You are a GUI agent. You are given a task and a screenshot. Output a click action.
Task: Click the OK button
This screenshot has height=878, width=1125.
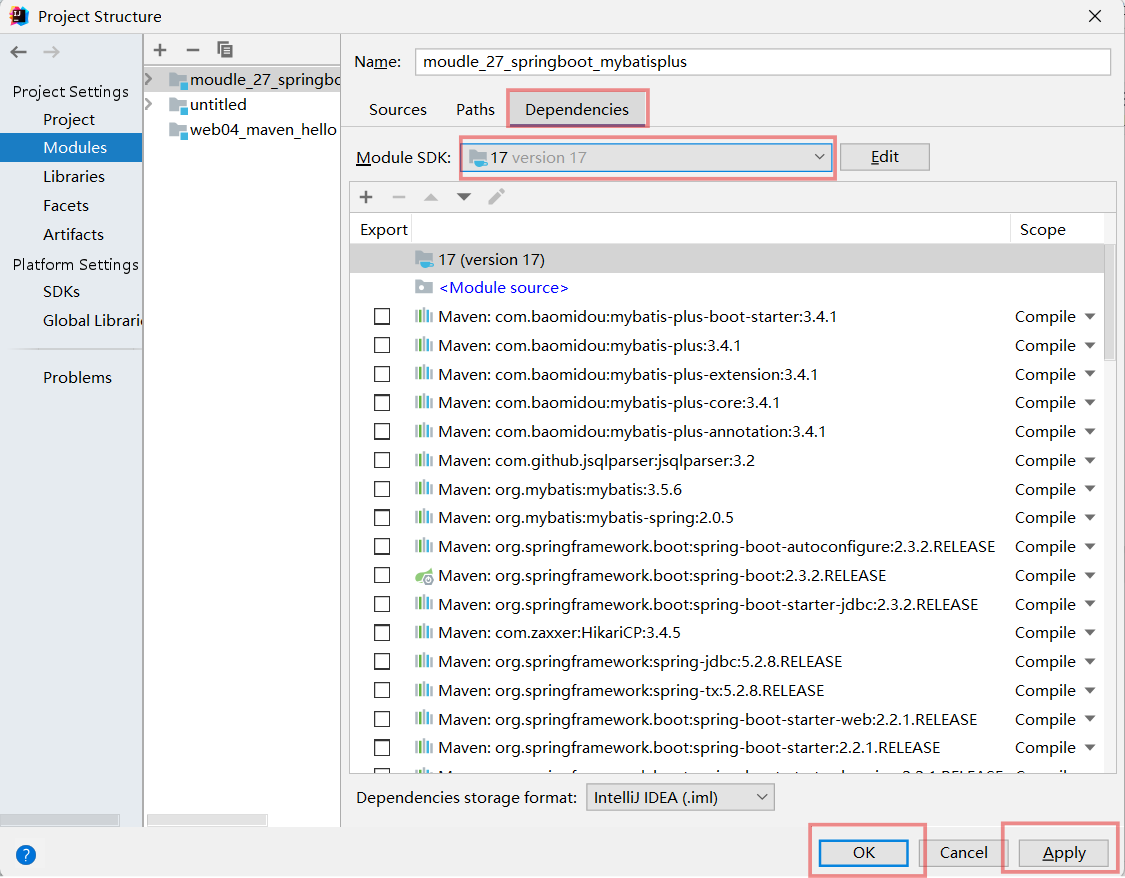click(x=864, y=853)
